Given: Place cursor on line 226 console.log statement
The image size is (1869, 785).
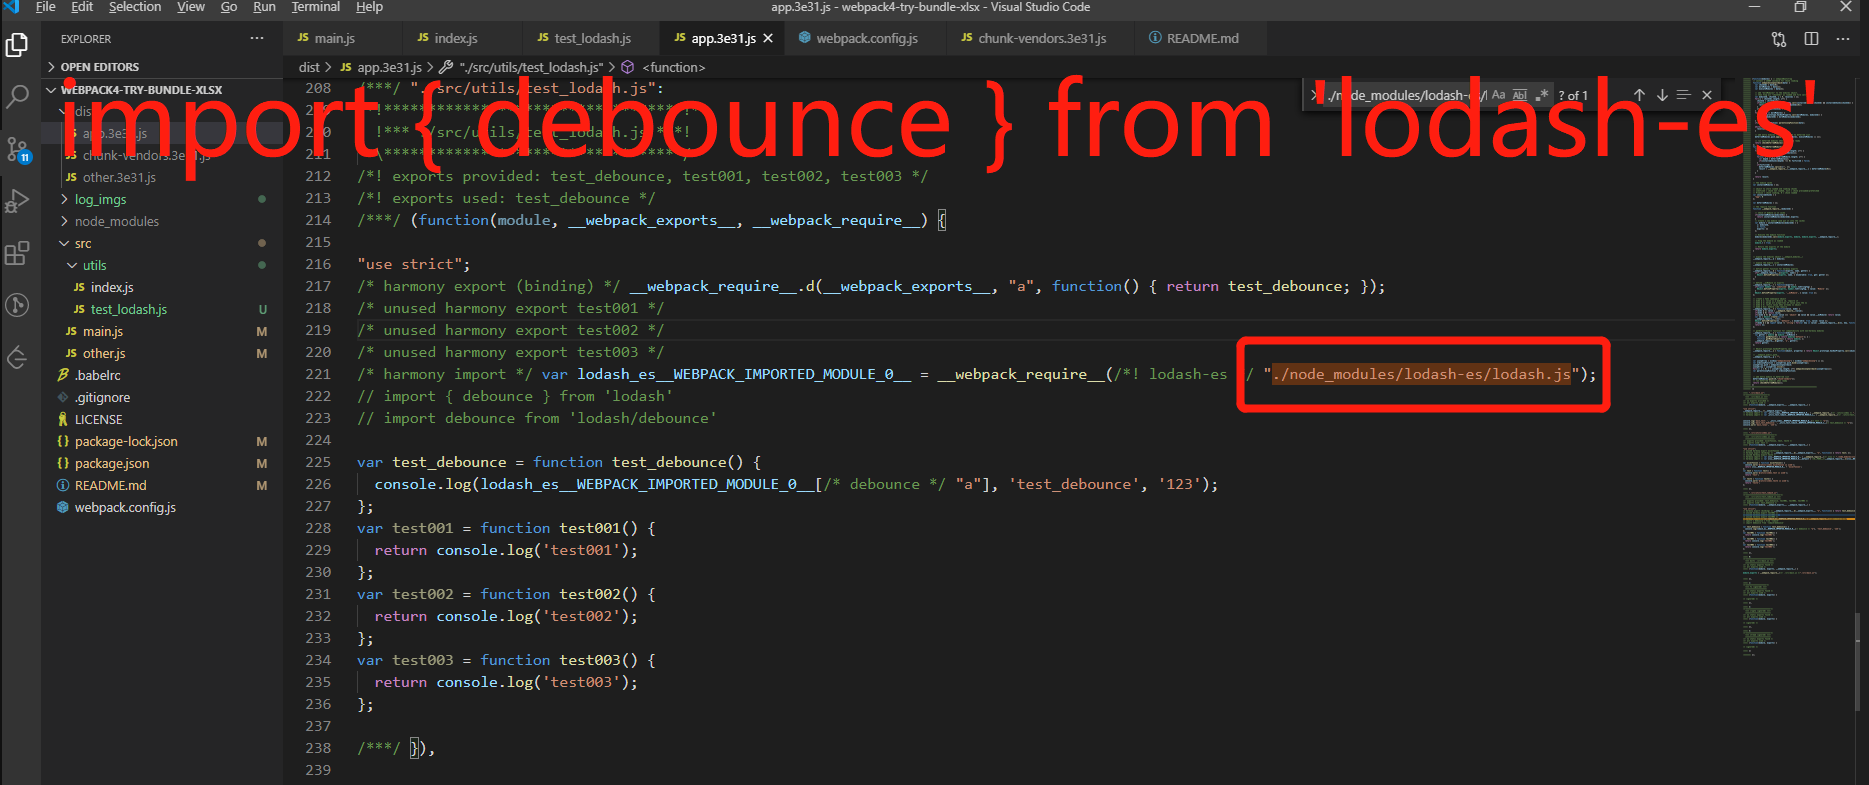Looking at the screenshot, I should pos(796,484).
